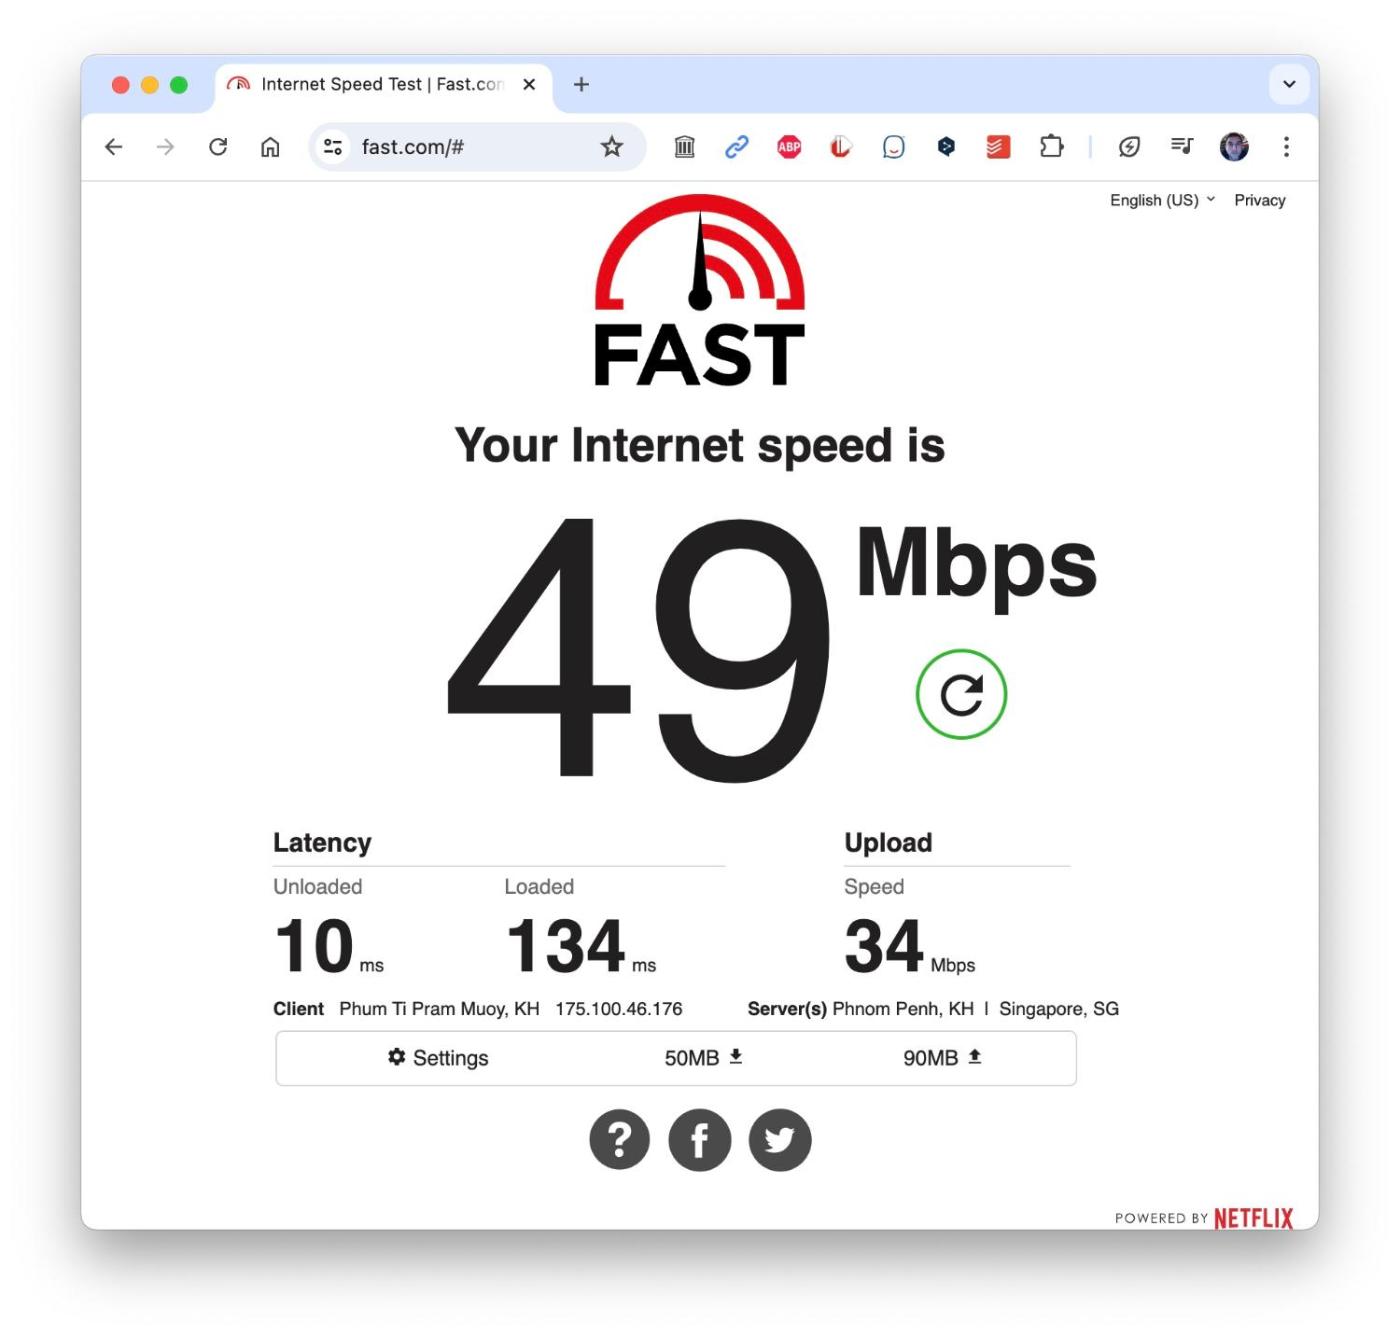The image size is (1400, 1337).
Task: Open the English (US) language dropdown
Action: click(1162, 200)
